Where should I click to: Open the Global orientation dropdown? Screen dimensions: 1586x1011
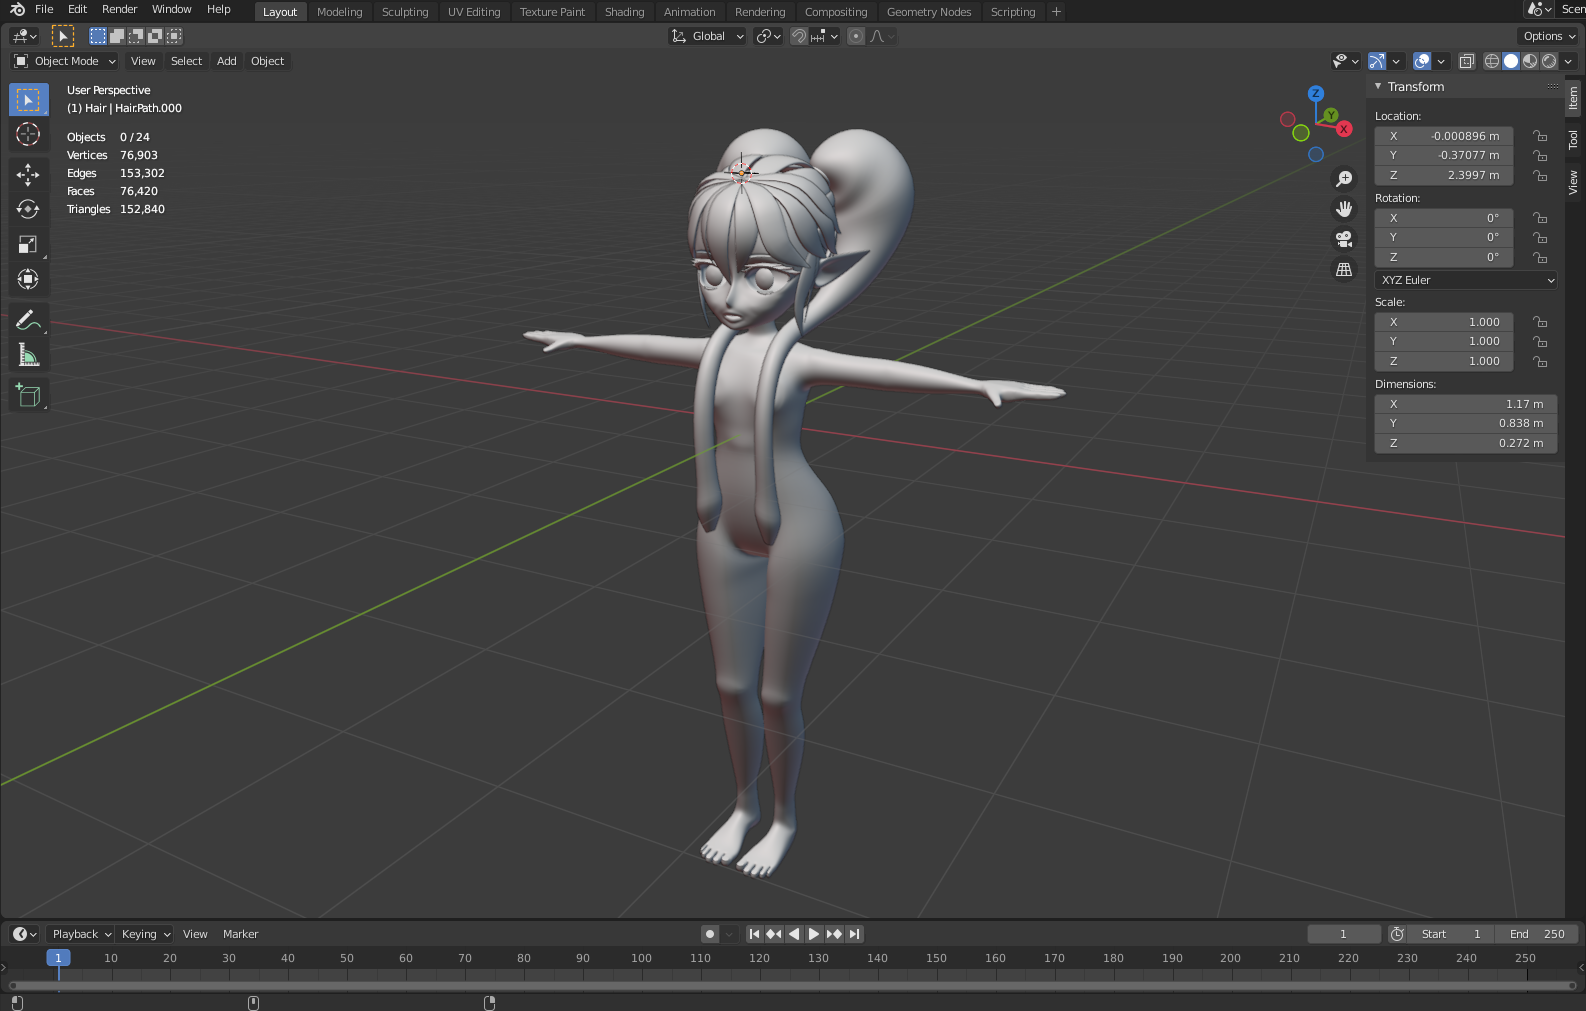click(708, 36)
